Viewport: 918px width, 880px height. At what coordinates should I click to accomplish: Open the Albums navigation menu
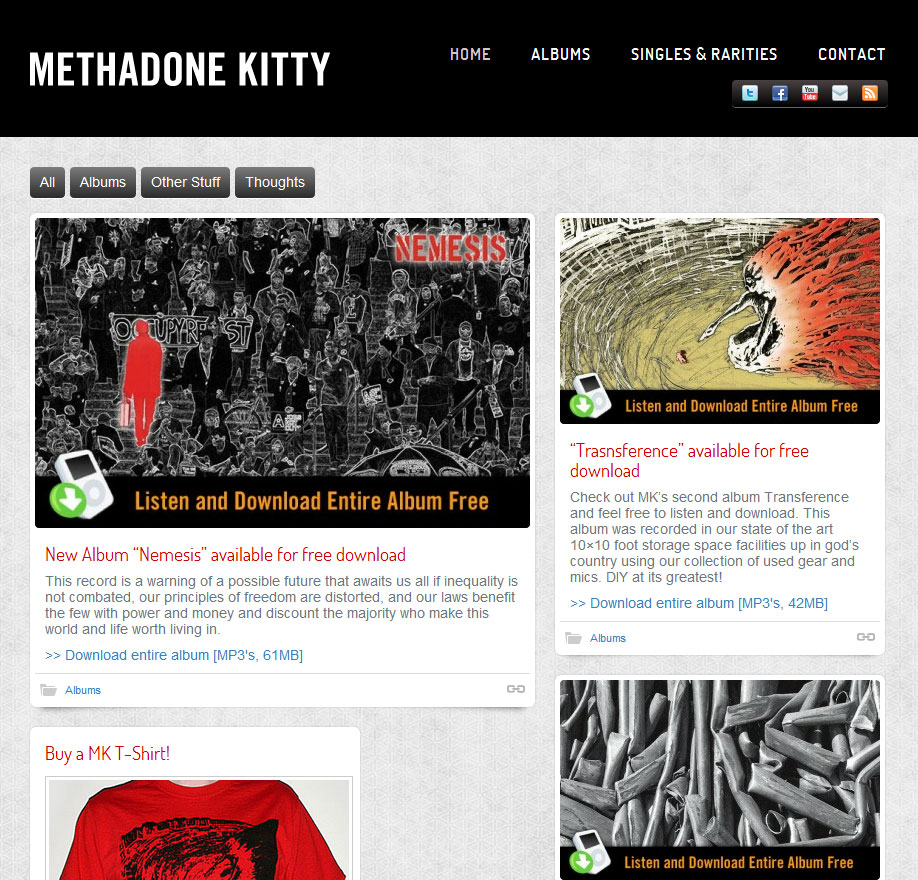click(x=561, y=54)
